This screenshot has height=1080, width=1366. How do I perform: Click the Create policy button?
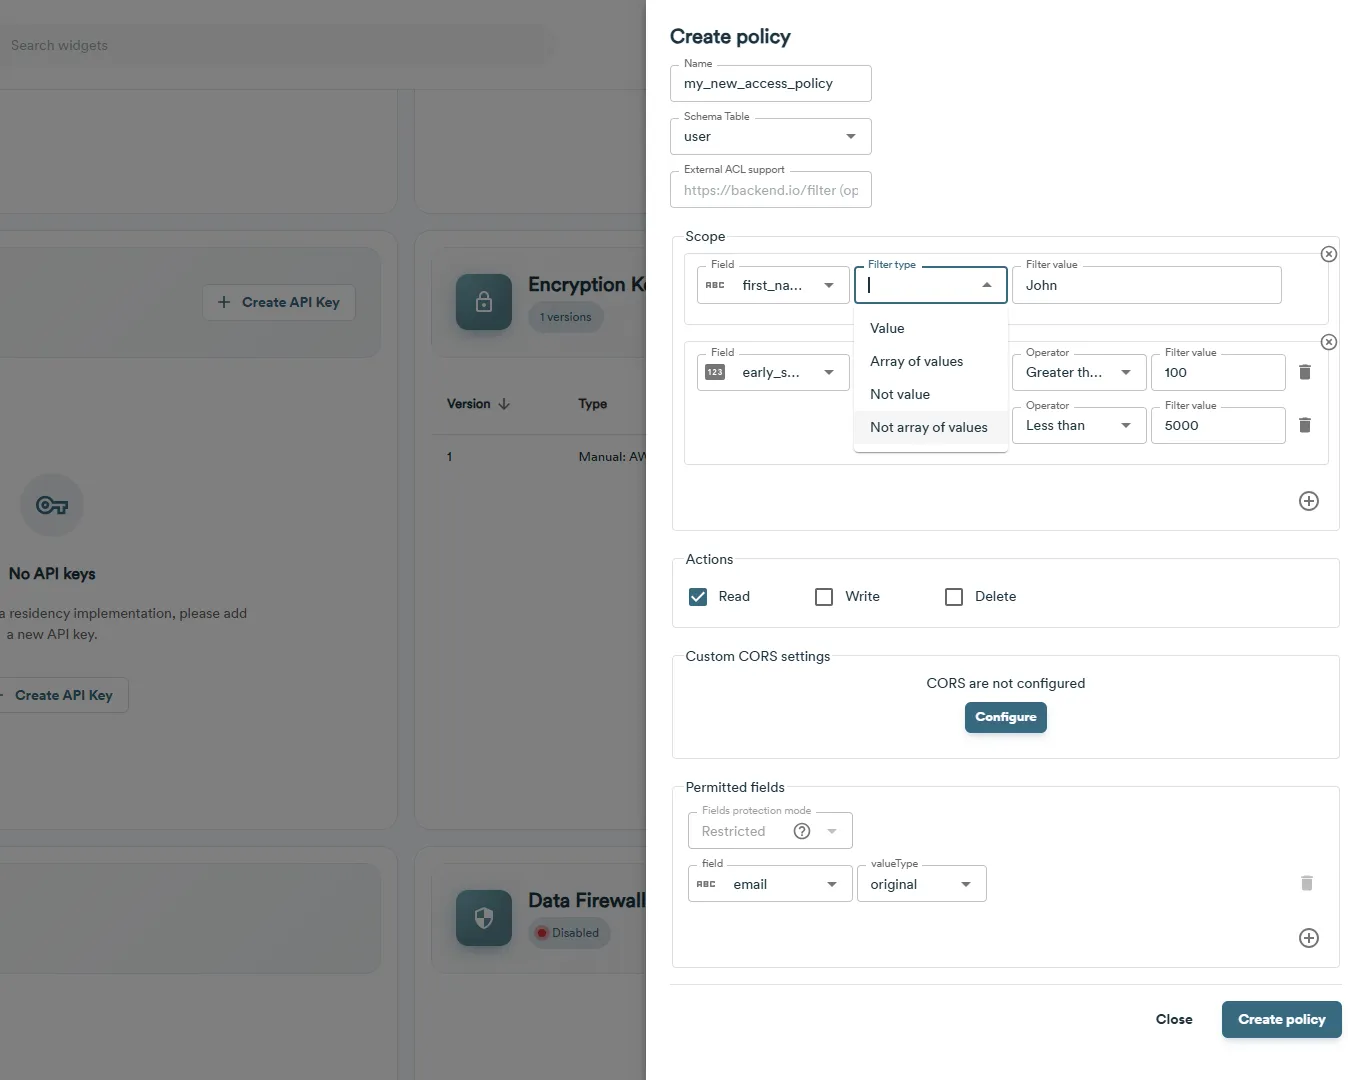[1282, 1019]
